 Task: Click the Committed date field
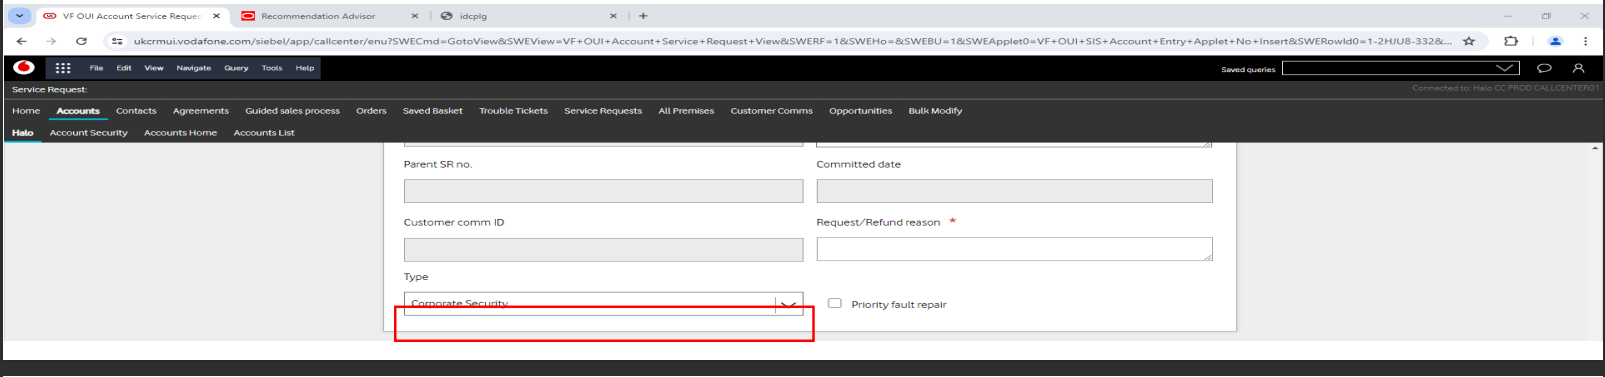click(x=1014, y=191)
